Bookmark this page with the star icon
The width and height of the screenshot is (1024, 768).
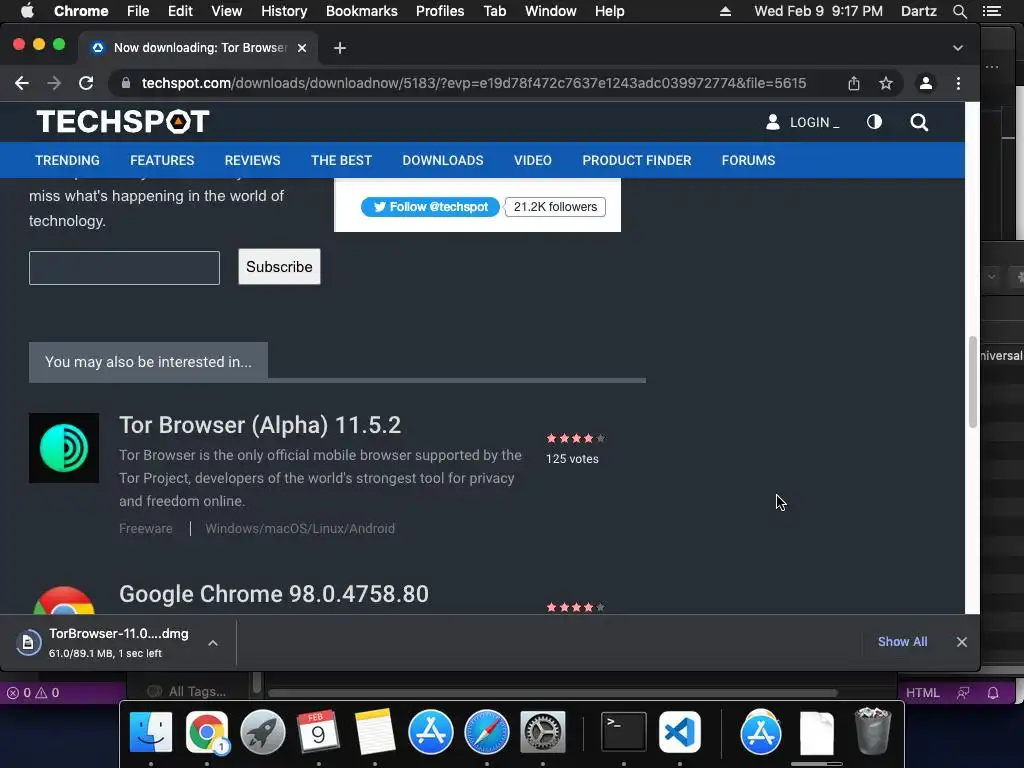(886, 83)
